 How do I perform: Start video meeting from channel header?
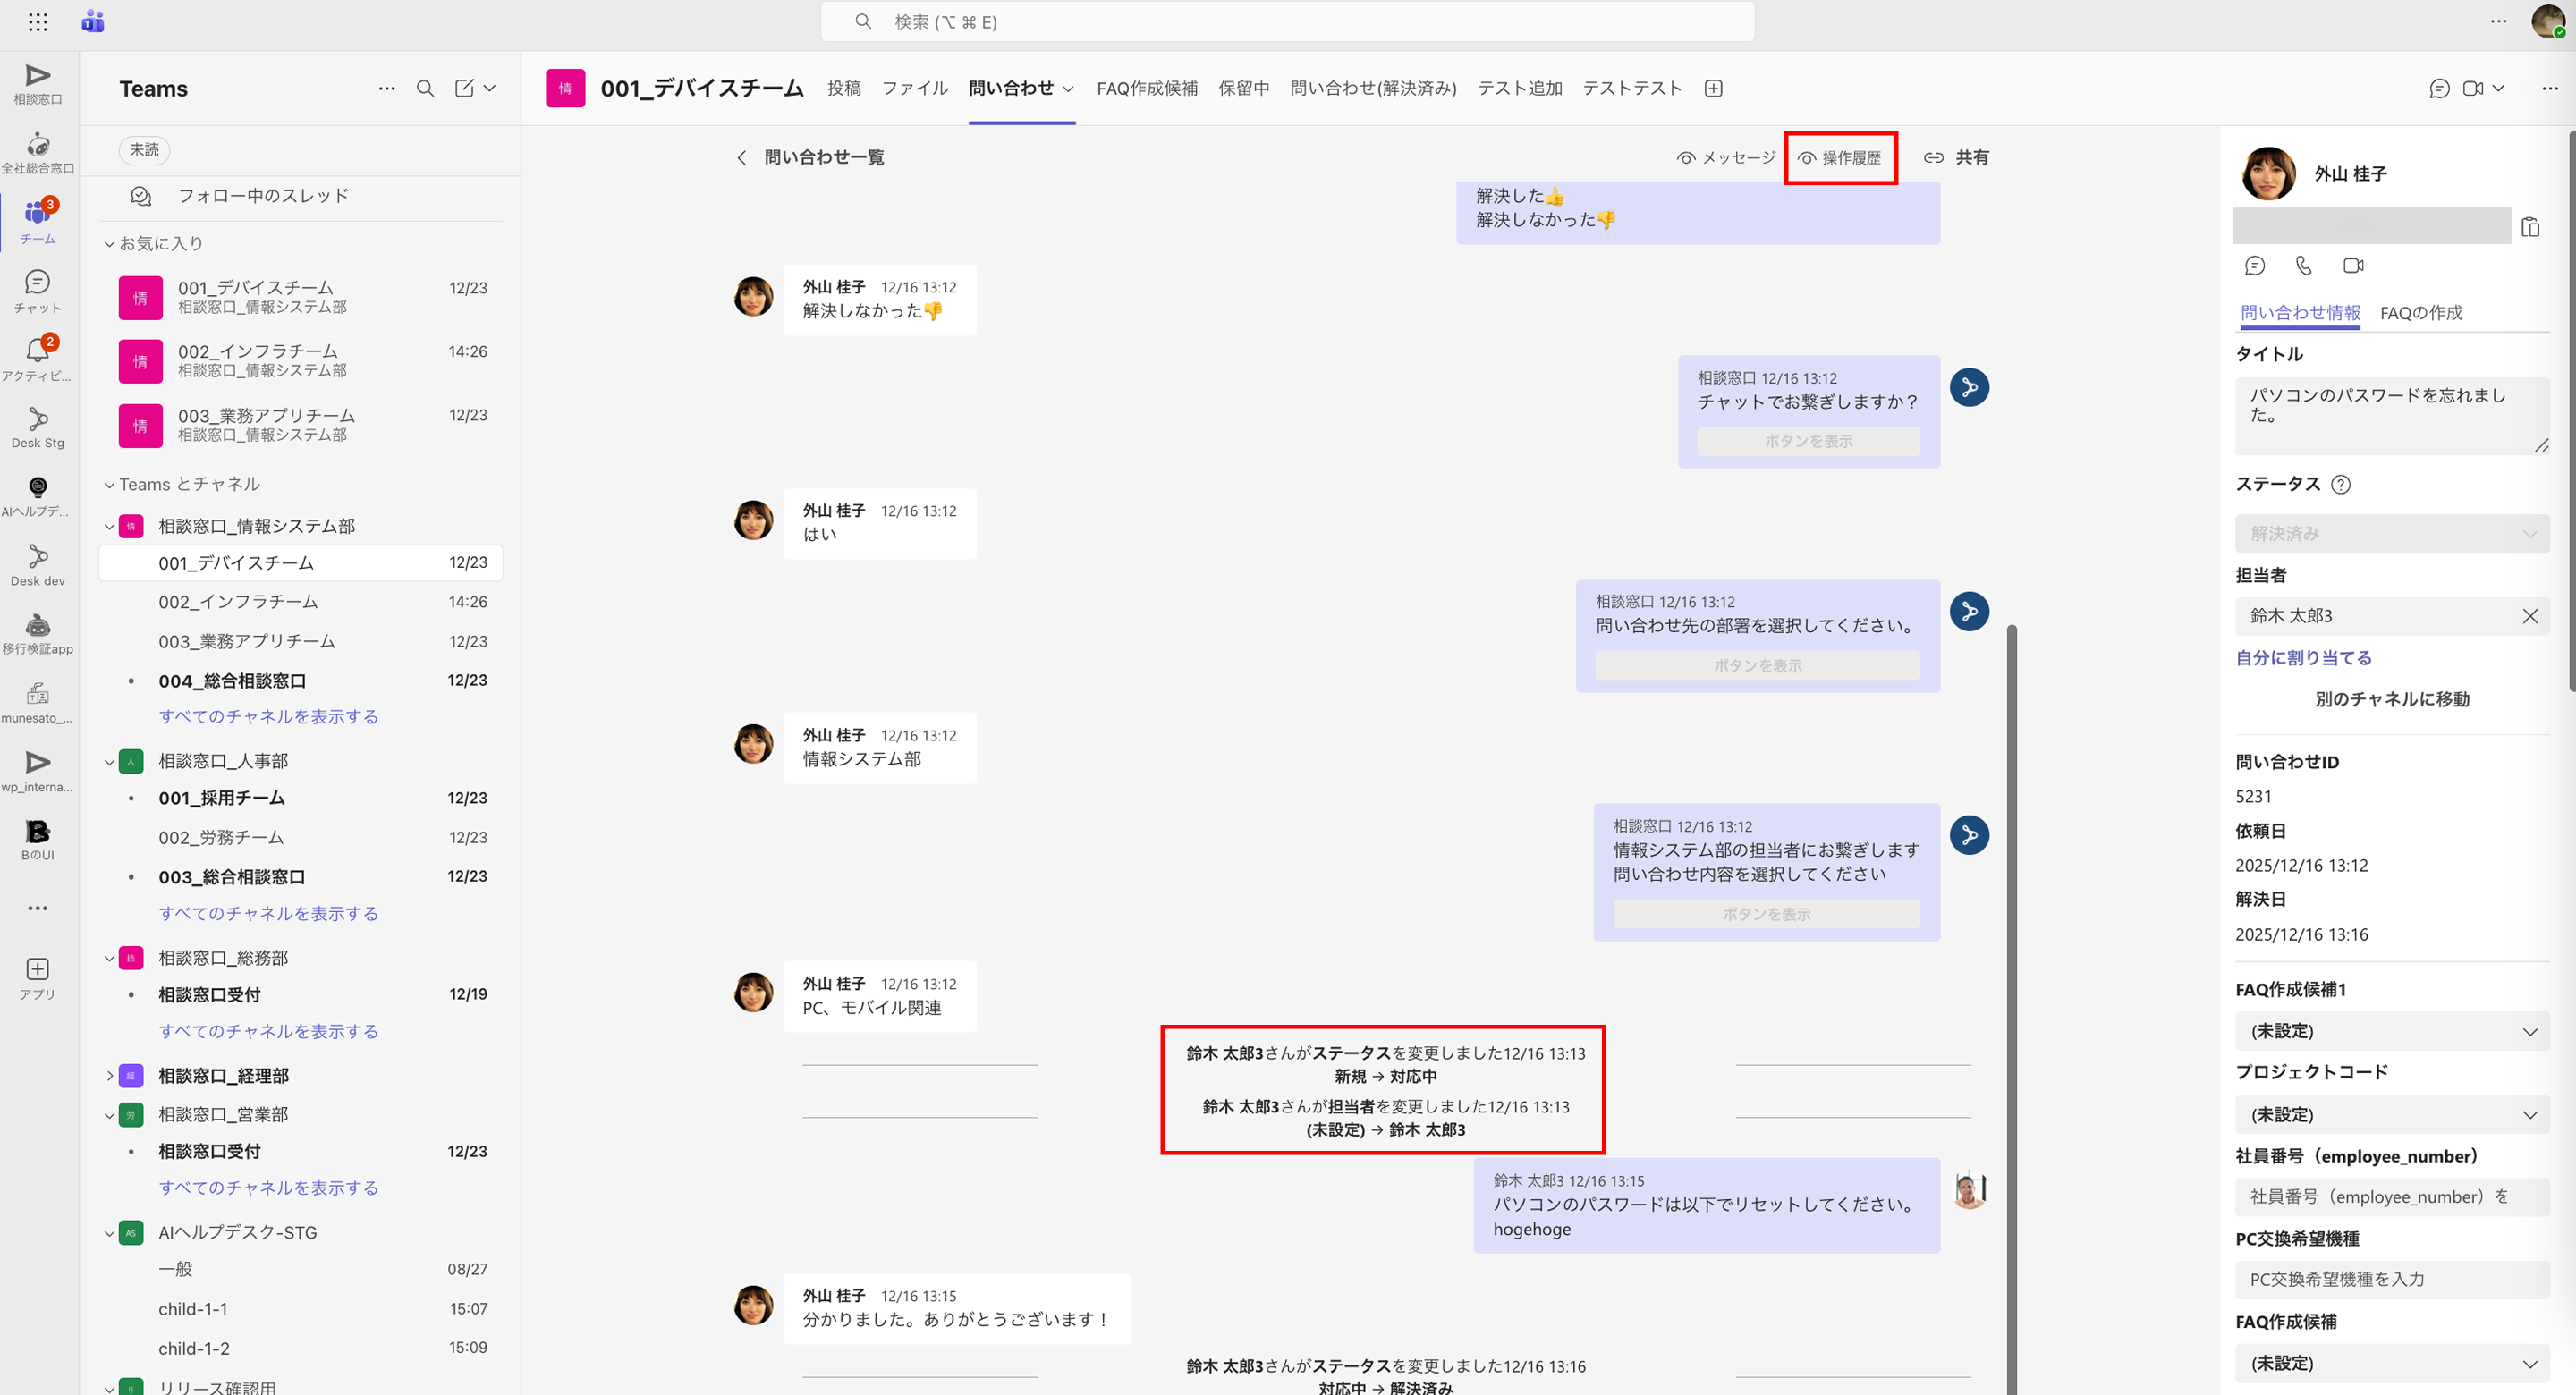click(x=2473, y=88)
